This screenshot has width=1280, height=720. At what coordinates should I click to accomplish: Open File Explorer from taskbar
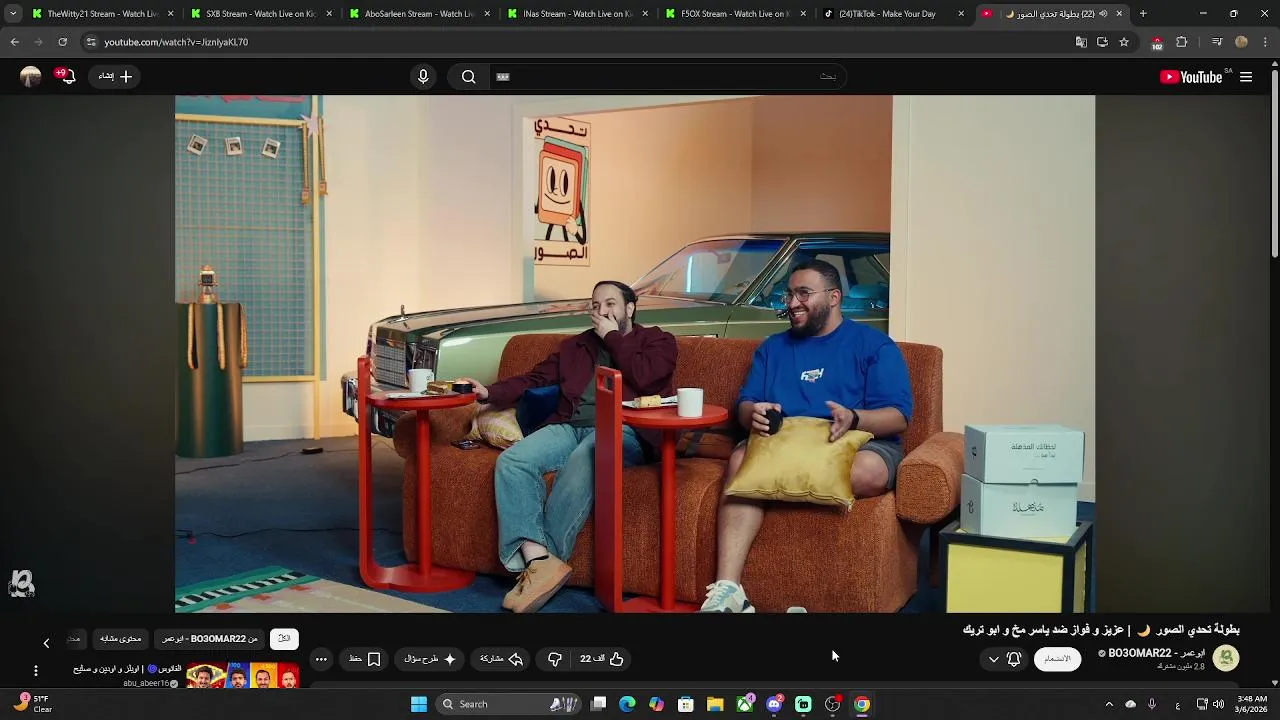pos(715,704)
